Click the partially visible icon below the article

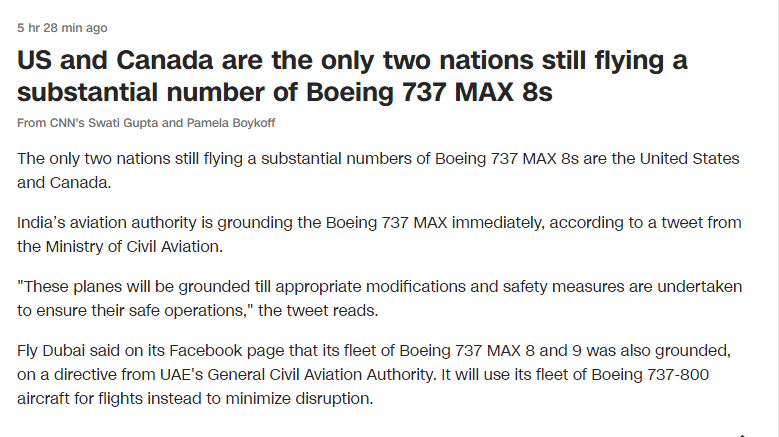(742, 435)
